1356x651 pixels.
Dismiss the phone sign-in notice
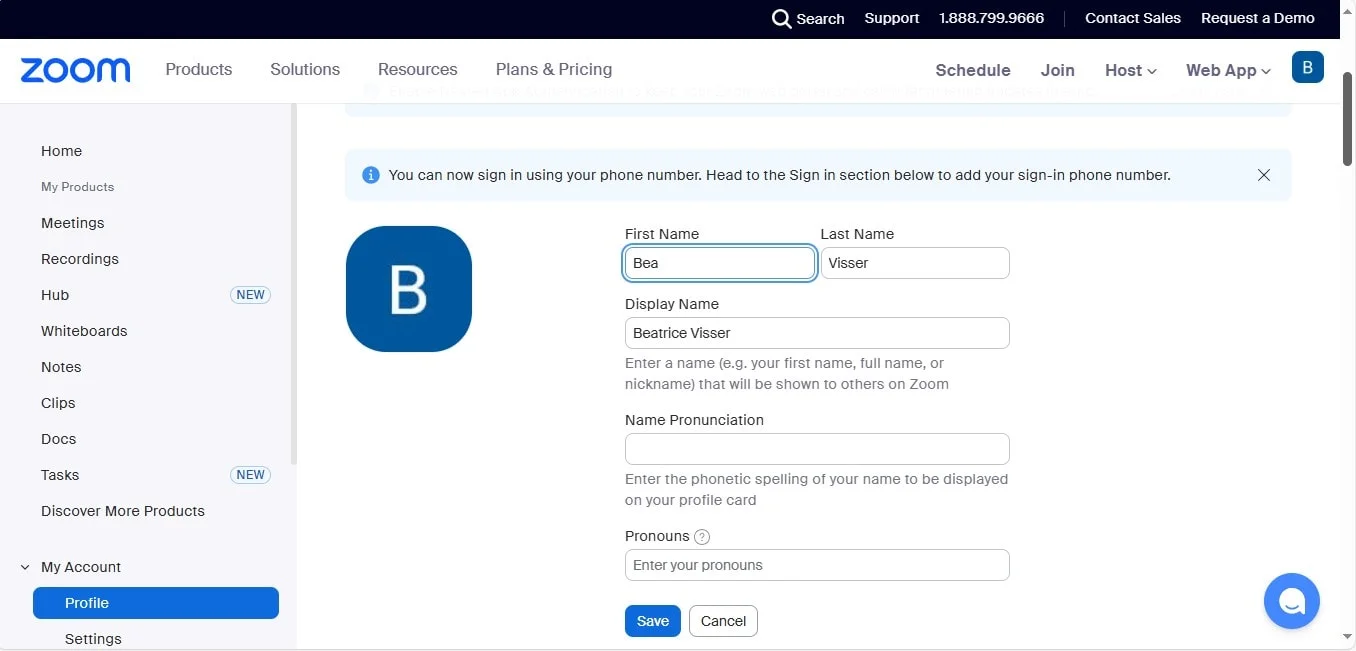1264,175
